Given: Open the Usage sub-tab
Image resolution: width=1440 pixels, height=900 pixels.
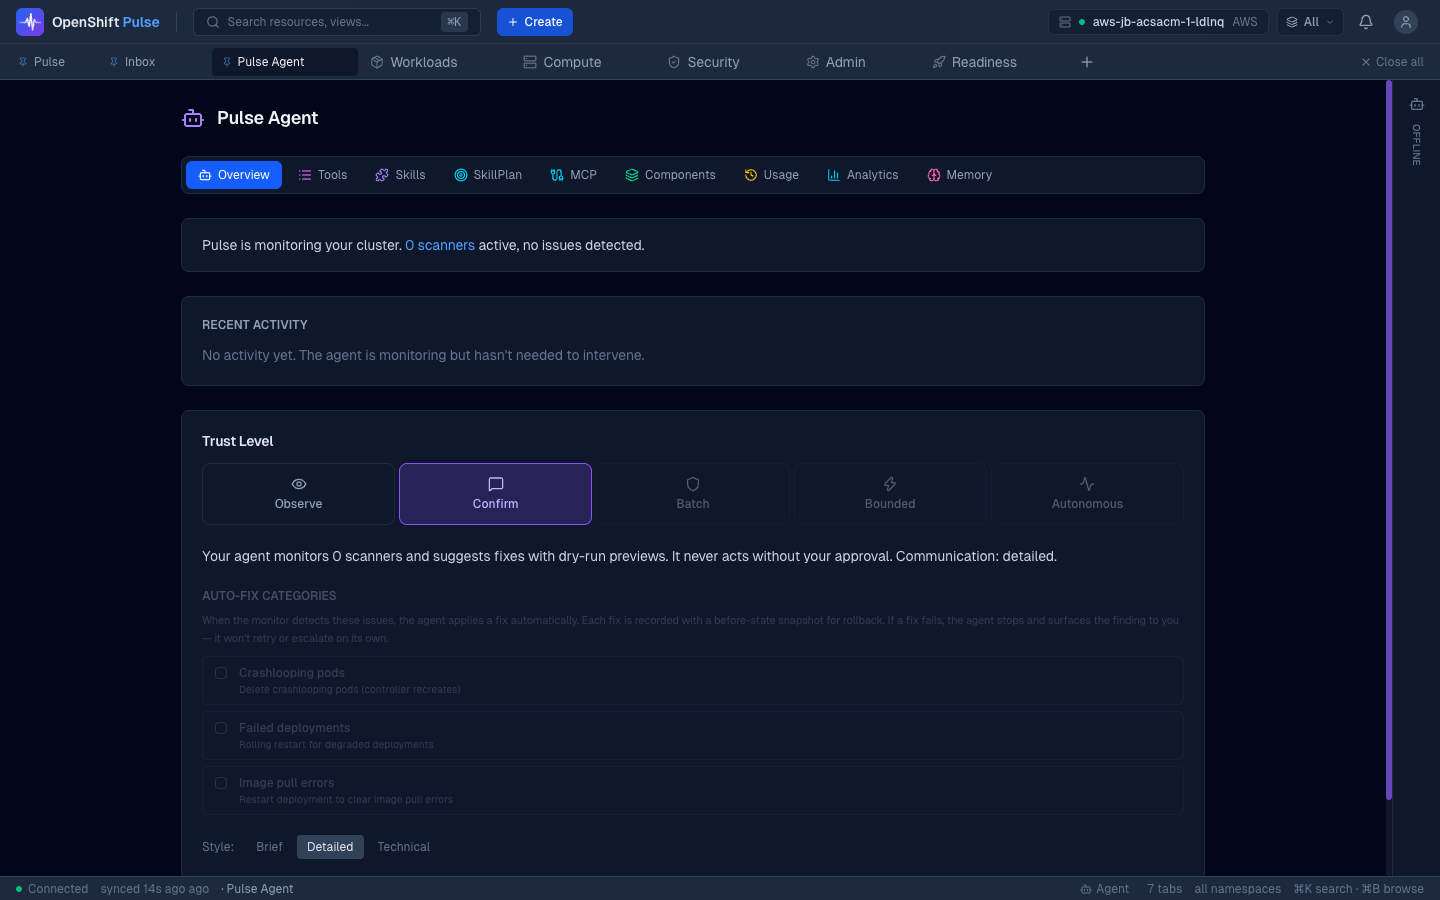Looking at the screenshot, I should (771, 175).
